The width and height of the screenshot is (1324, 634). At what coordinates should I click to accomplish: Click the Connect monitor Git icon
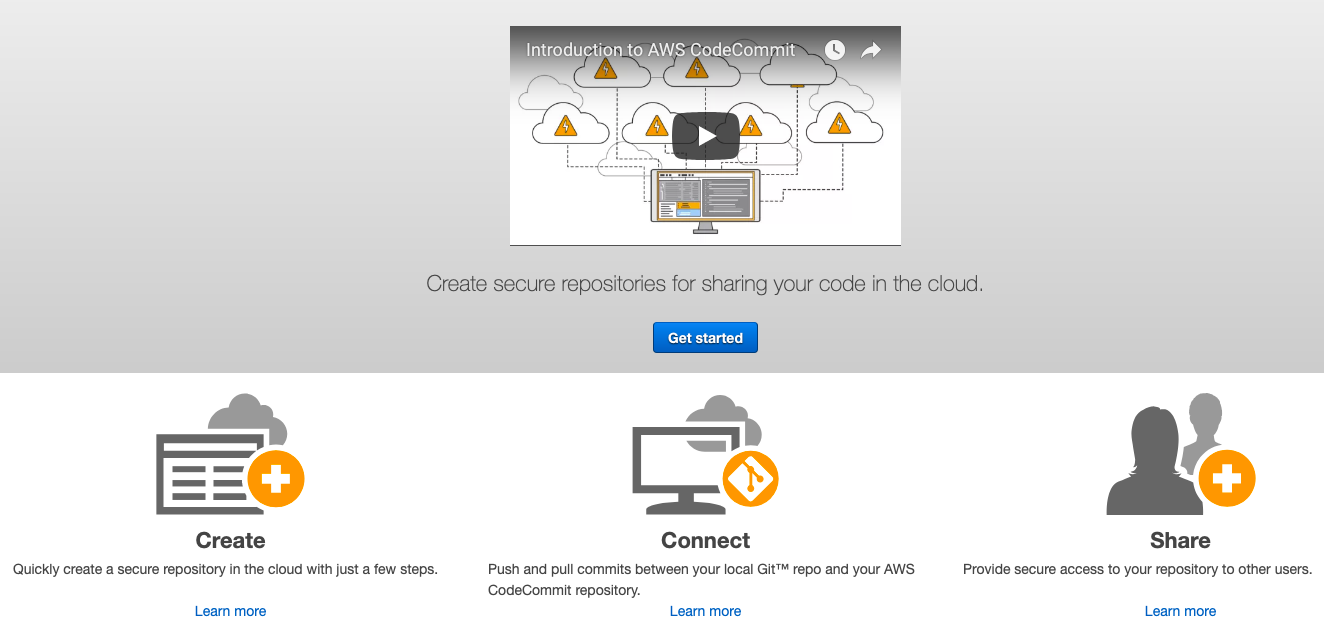coord(705,454)
